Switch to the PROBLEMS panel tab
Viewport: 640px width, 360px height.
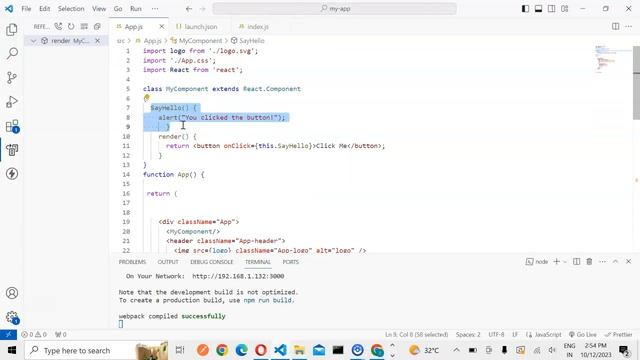click(x=132, y=262)
